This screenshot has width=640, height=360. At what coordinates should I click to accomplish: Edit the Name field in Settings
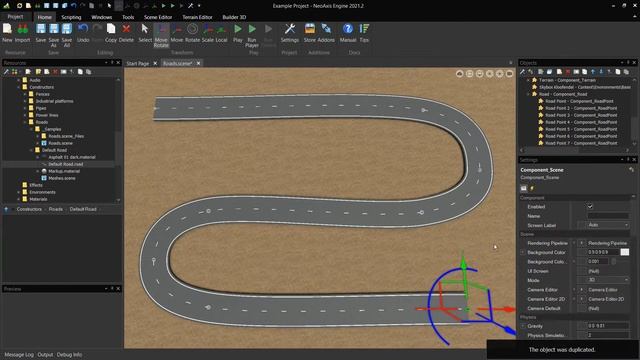pyautogui.click(x=608, y=216)
